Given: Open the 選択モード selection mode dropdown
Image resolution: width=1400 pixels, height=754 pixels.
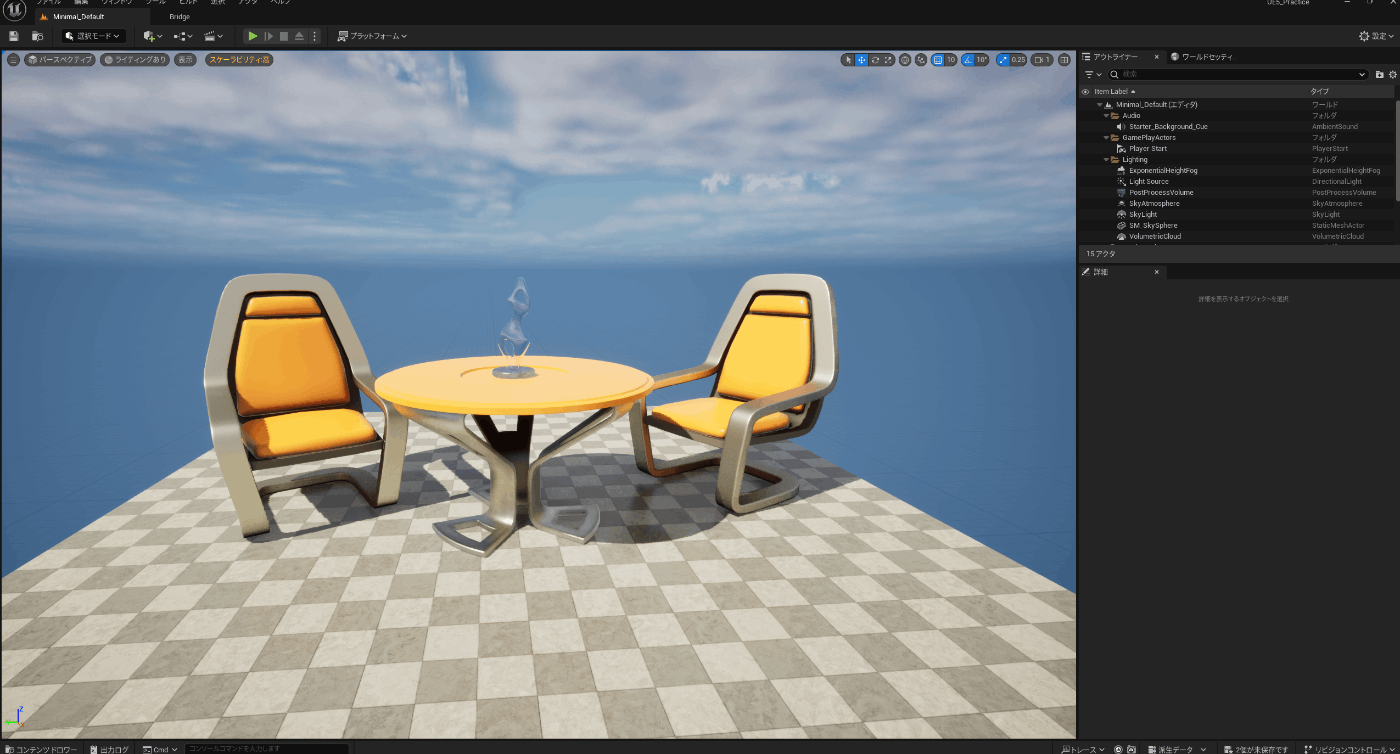Looking at the screenshot, I should (93, 36).
